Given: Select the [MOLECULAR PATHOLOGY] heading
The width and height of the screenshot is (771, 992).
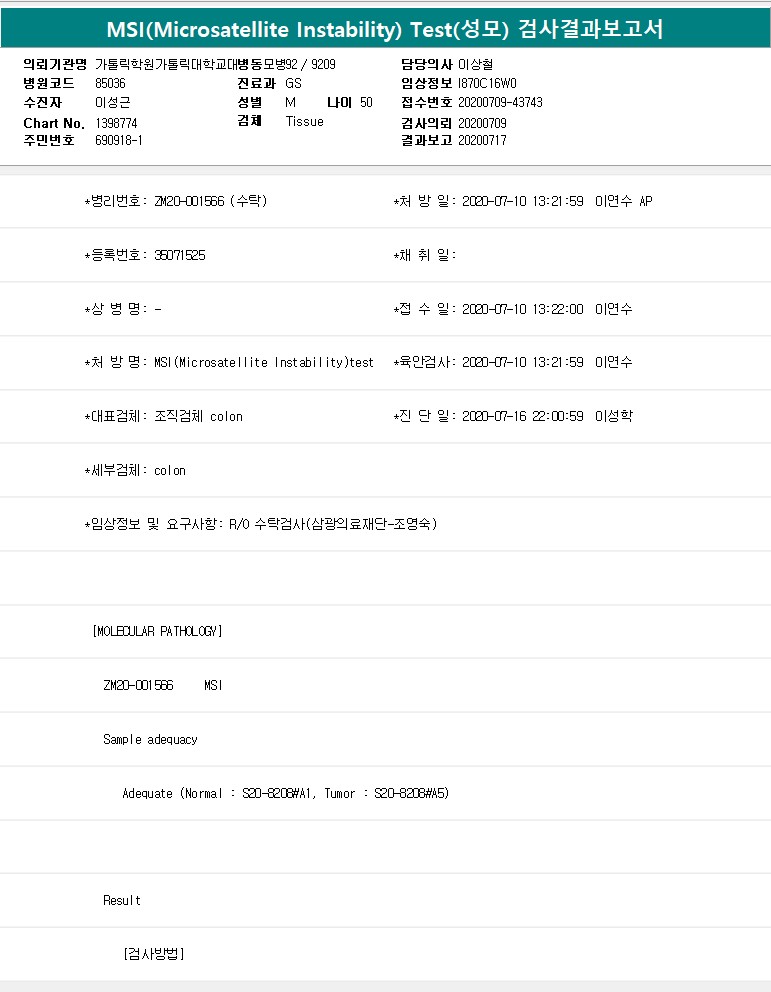Looking at the screenshot, I should tap(157, 631).
